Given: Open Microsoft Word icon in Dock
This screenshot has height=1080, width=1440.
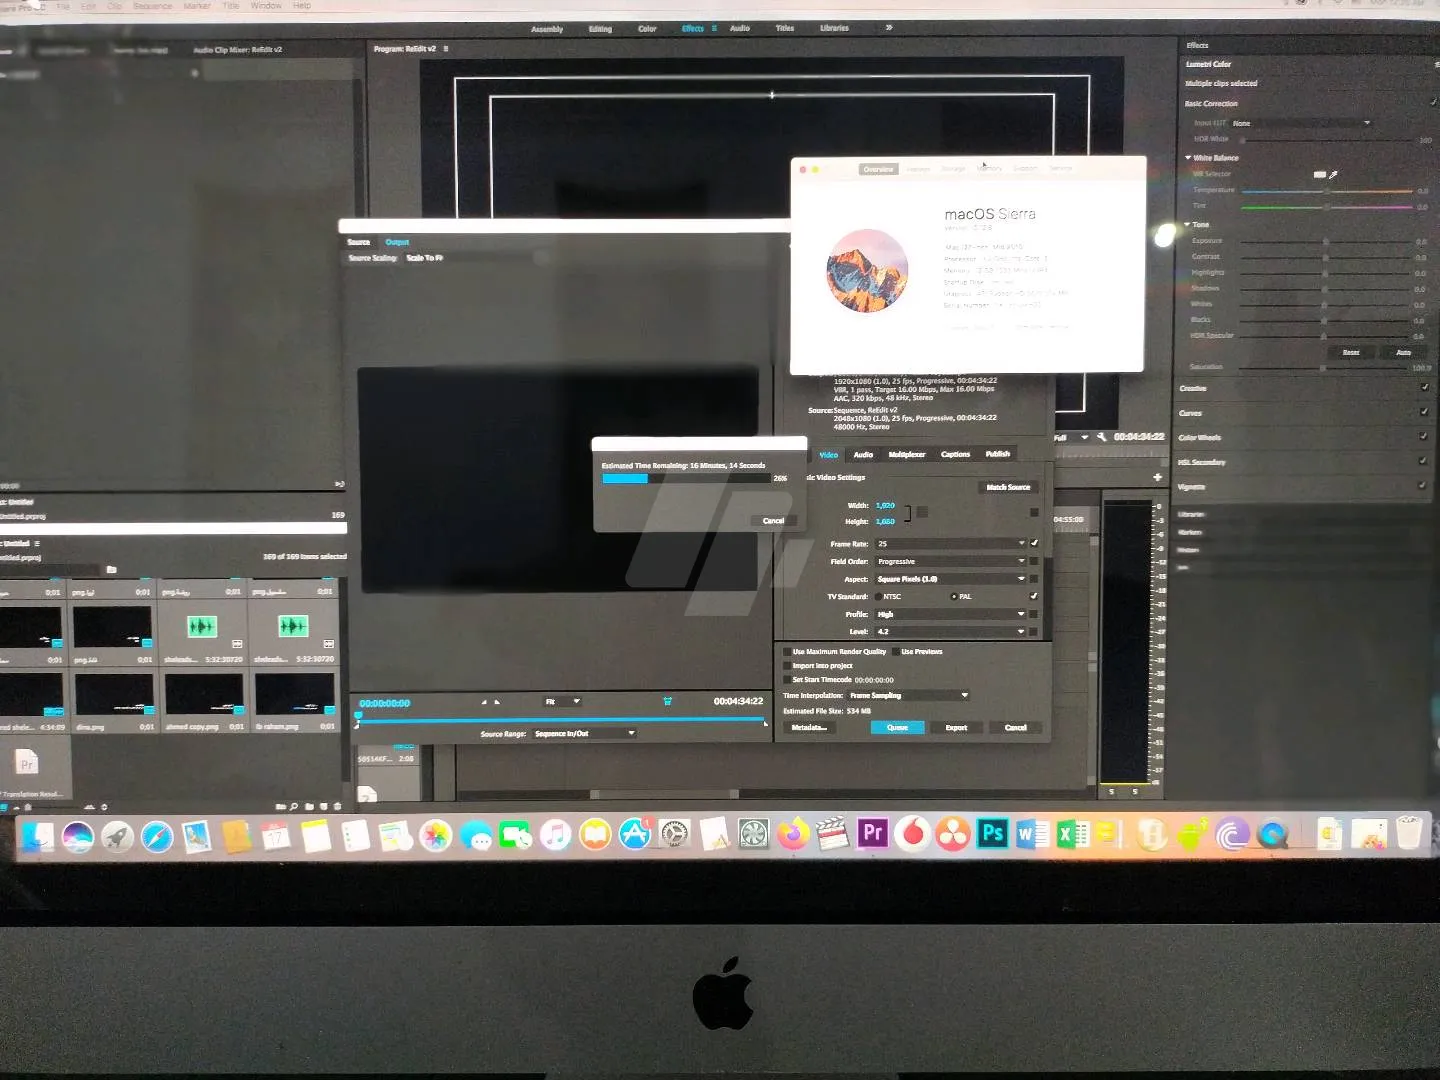Looking at the screenshot, I should [x=1032, y=834].
